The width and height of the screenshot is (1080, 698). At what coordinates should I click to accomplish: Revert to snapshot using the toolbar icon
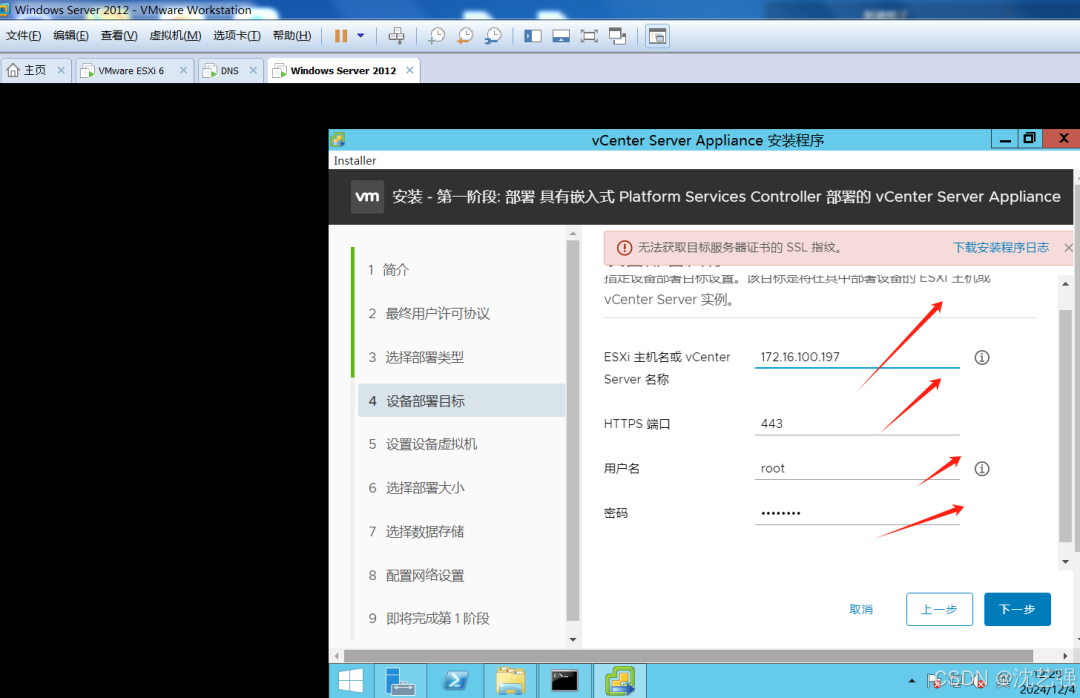[465, 36]
